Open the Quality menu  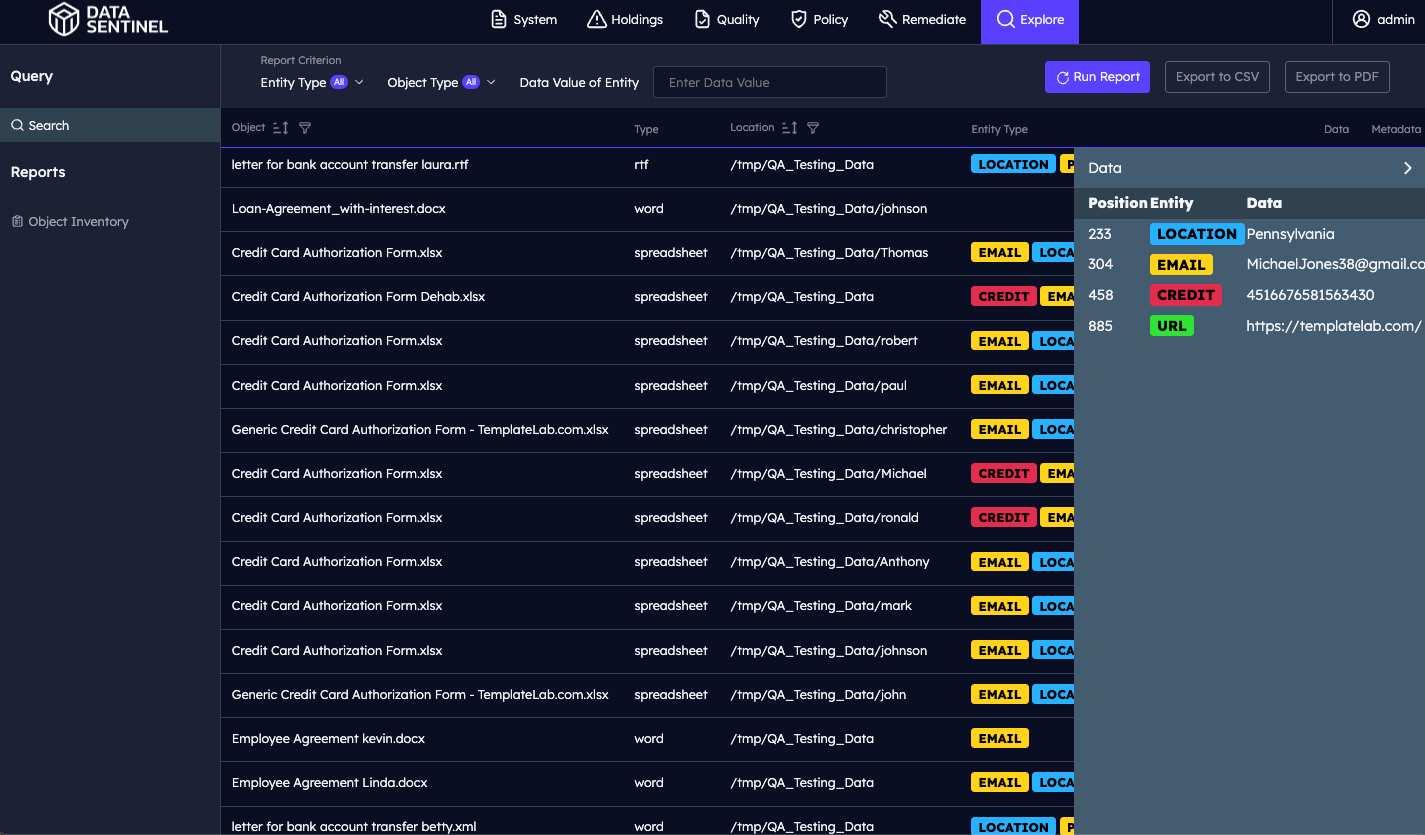[x=727, y=20]
